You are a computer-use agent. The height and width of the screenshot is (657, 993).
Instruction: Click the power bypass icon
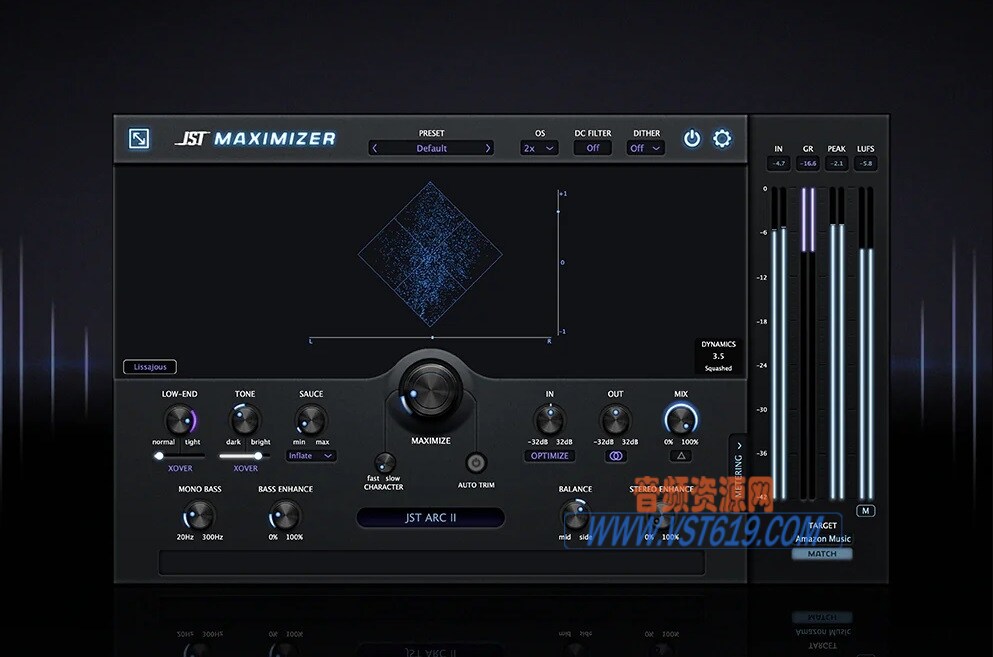[691, 138]
